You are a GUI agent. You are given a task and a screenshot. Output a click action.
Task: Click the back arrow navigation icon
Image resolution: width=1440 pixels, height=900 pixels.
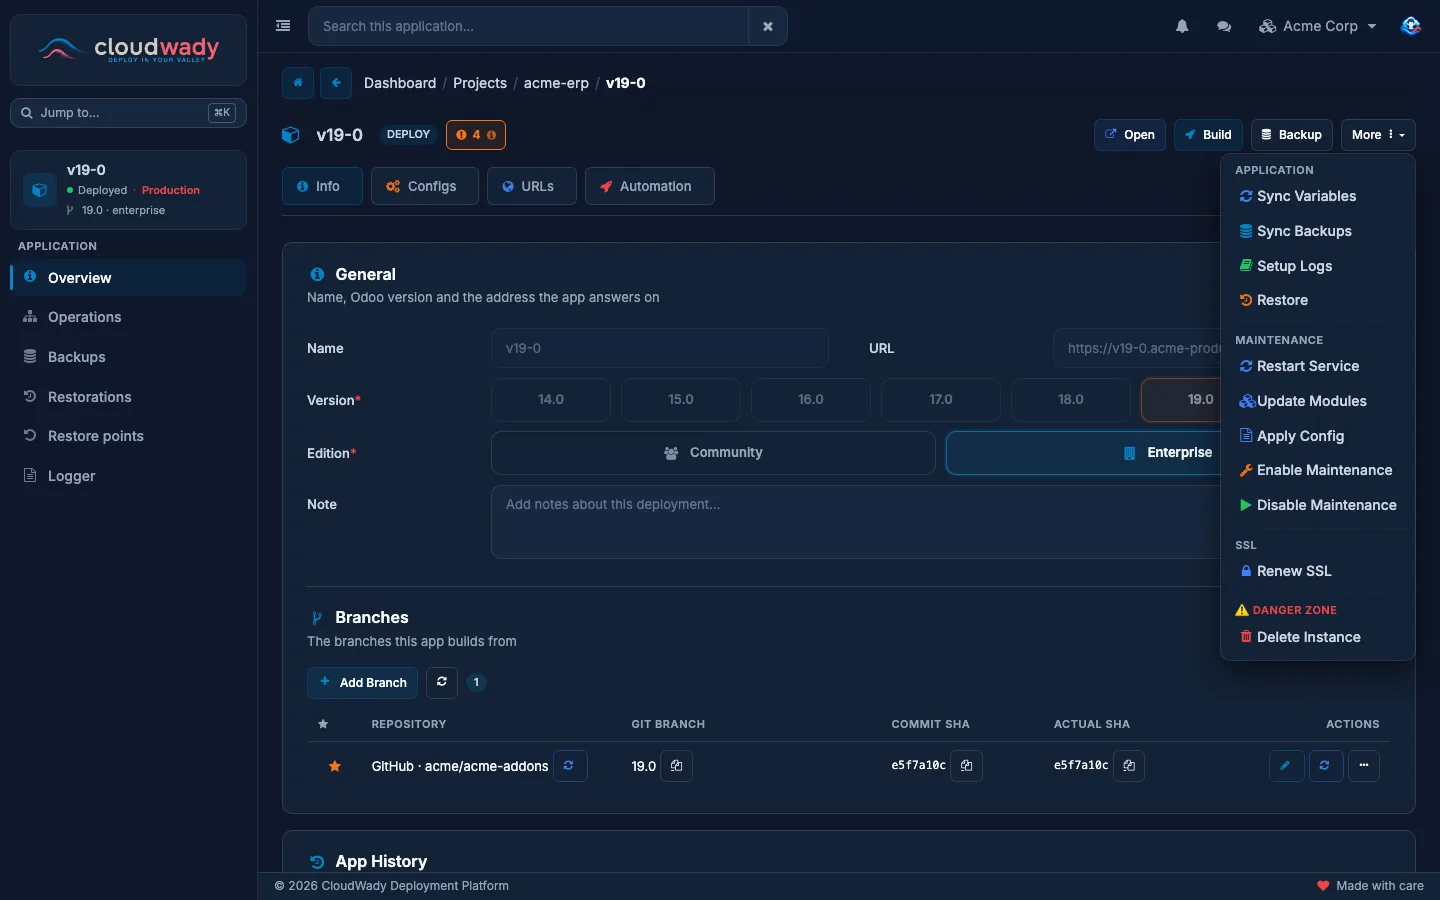[x=336, y=83]
